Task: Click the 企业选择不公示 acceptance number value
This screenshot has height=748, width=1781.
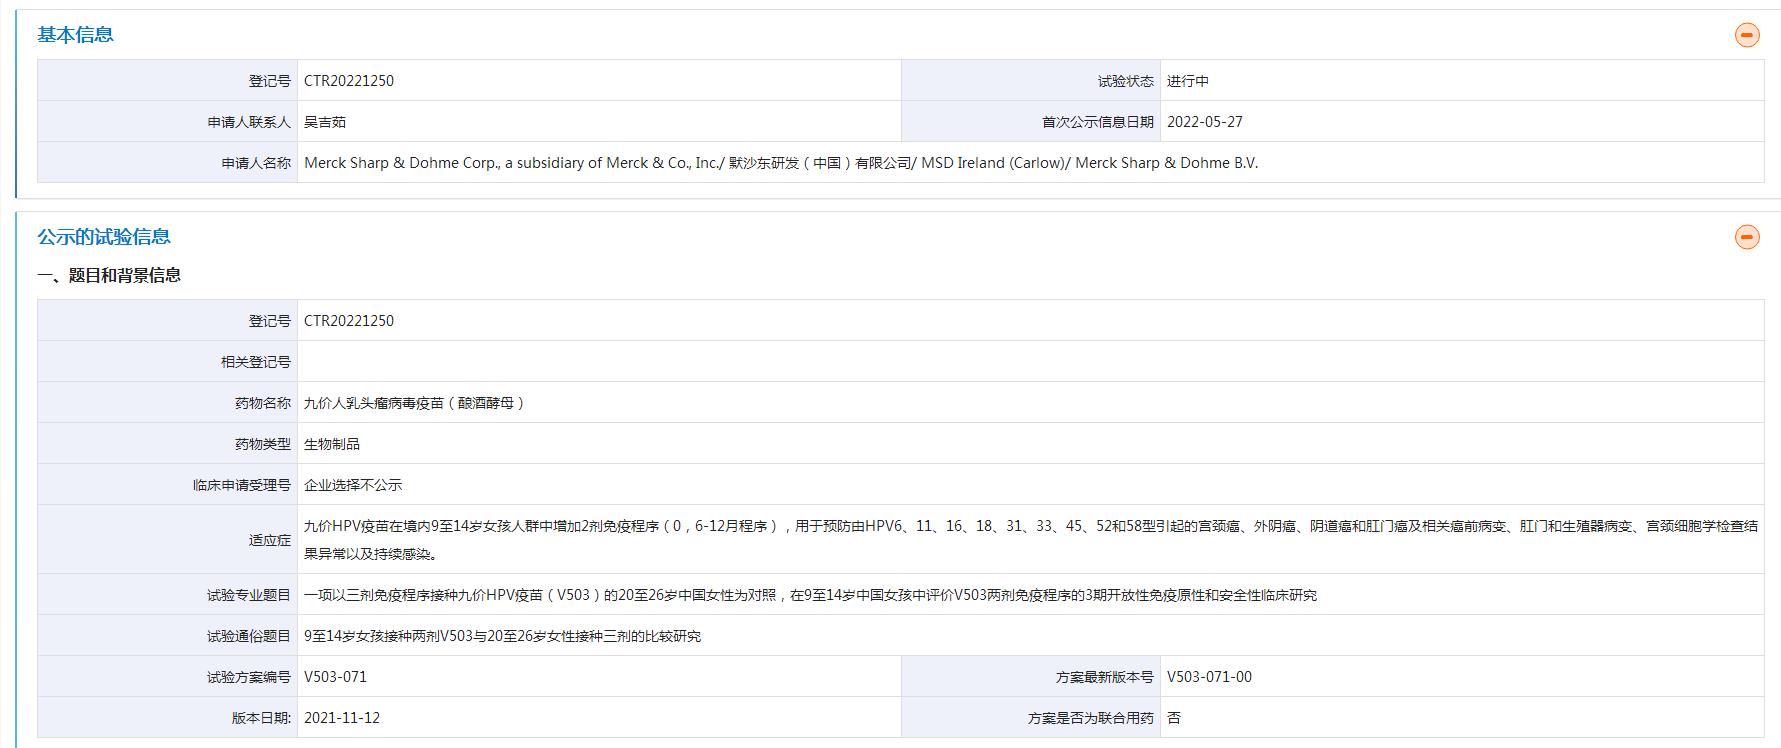Action: coord(353,485)
